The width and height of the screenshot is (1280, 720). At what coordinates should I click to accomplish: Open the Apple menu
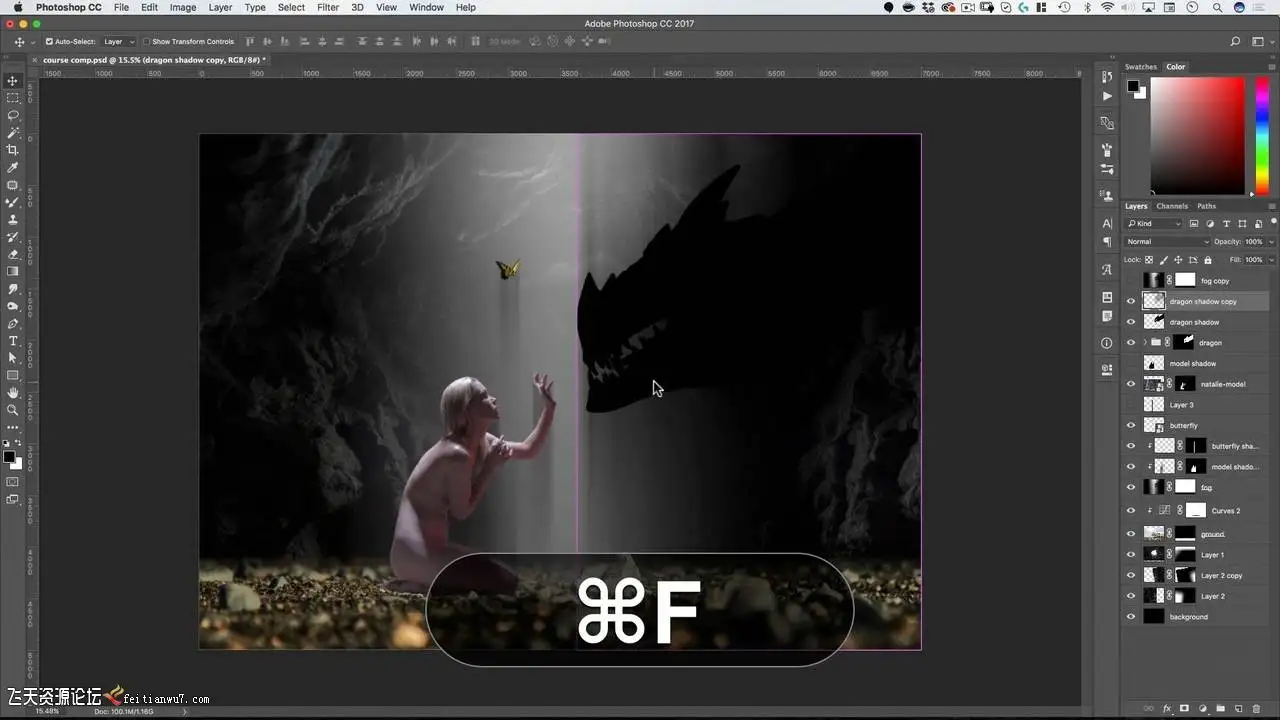17,7
